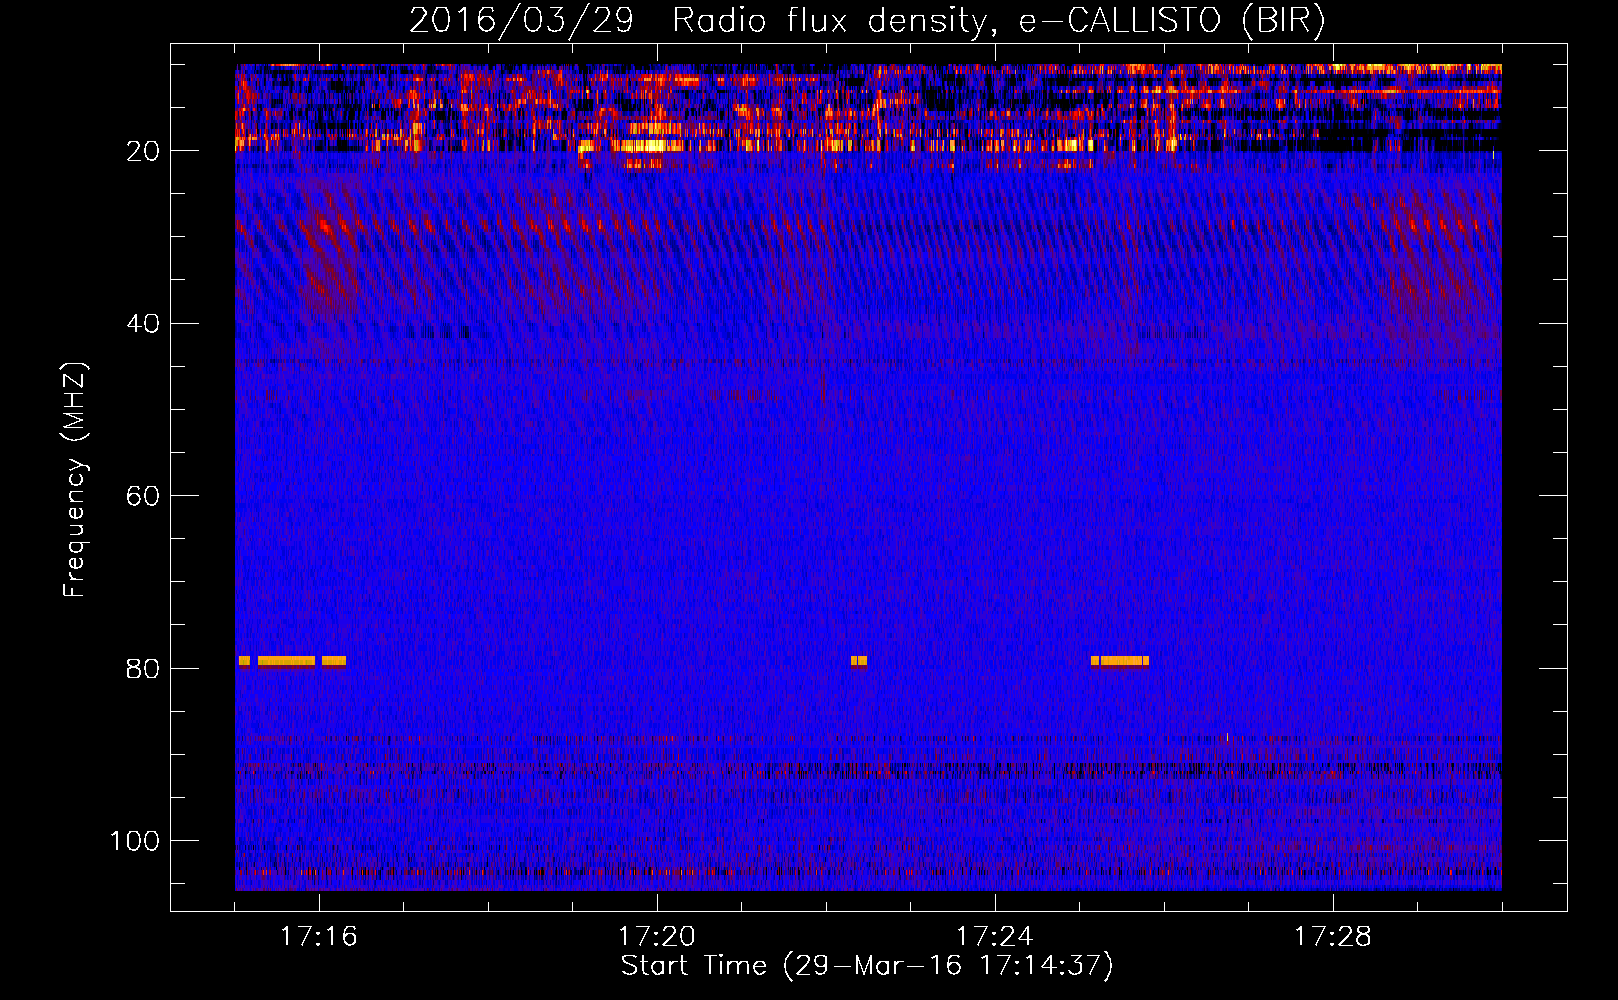Click the 60 MHz frequency tick label
Image resolution: width=1618 pixels, height=1000 pixels.
(x=143, y=497)
